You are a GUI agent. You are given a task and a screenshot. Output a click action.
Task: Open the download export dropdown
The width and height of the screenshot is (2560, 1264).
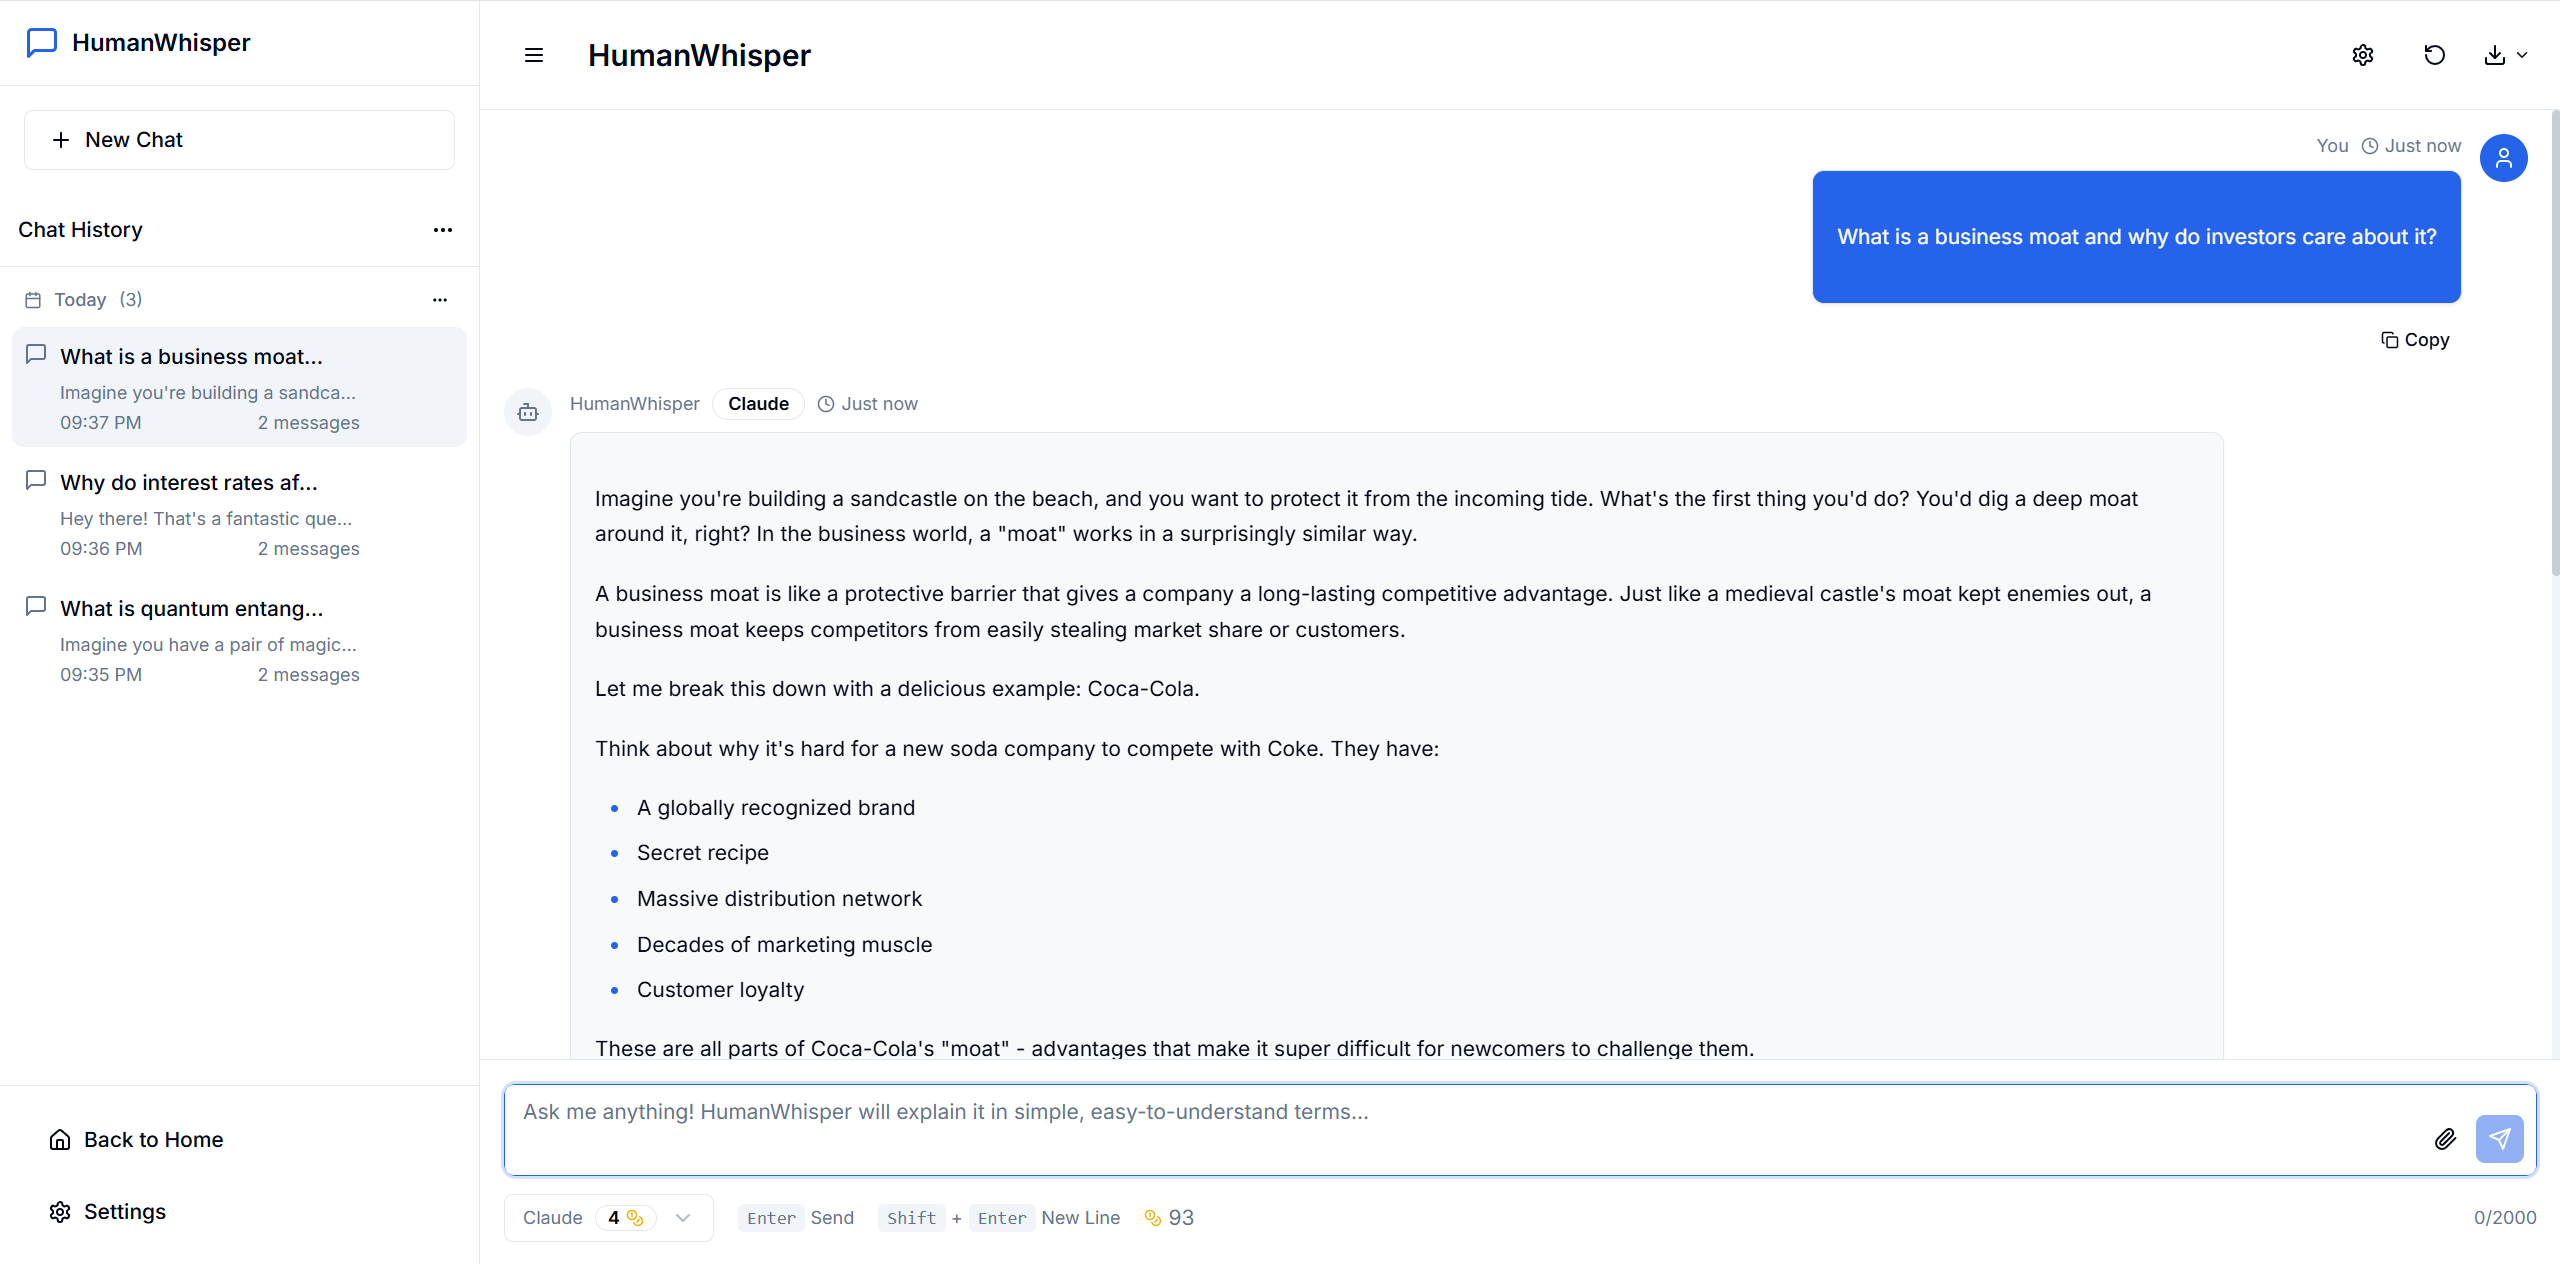pyautogui.click(x=2506, y=55)
